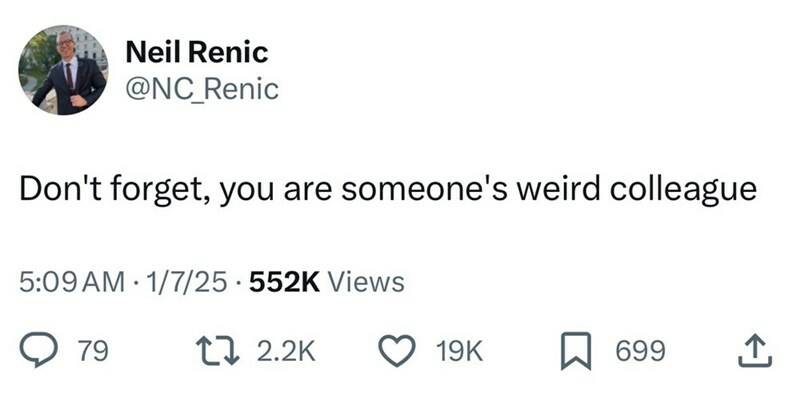Click the display name Neil Renic
This screenshot has width=800, height=415.
pos(196,51)
